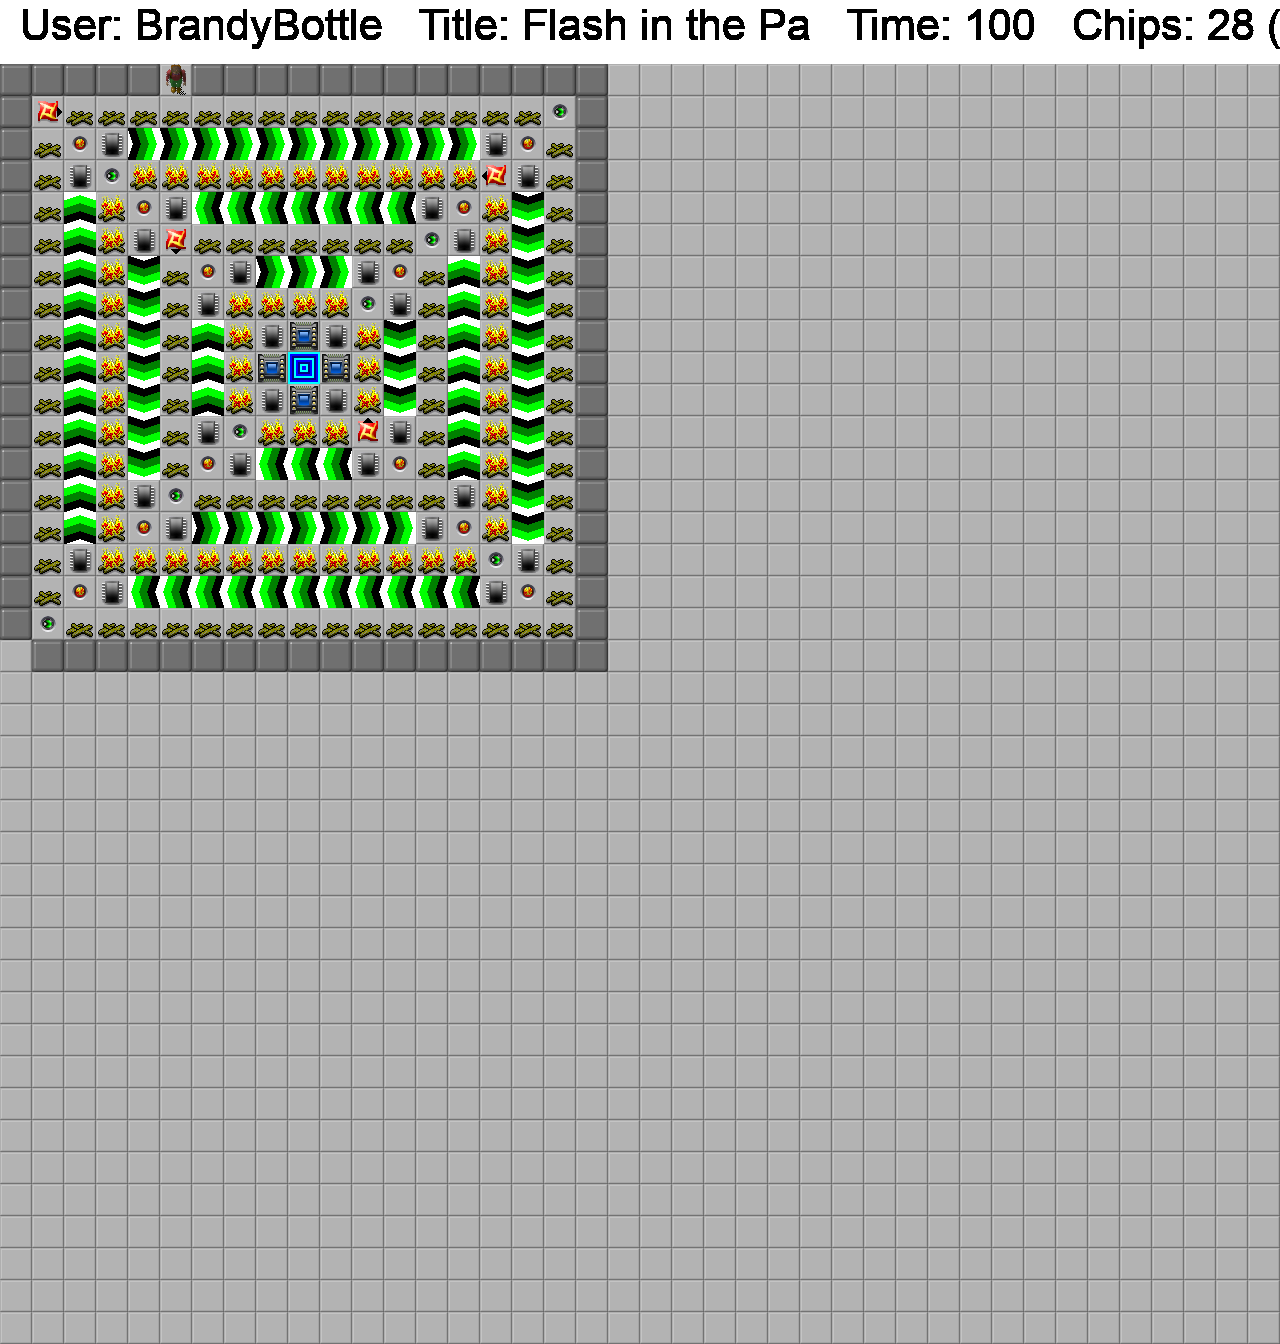
Task: Click red button diagonally above bottom-left corner green button
Action: coord(80,592)
